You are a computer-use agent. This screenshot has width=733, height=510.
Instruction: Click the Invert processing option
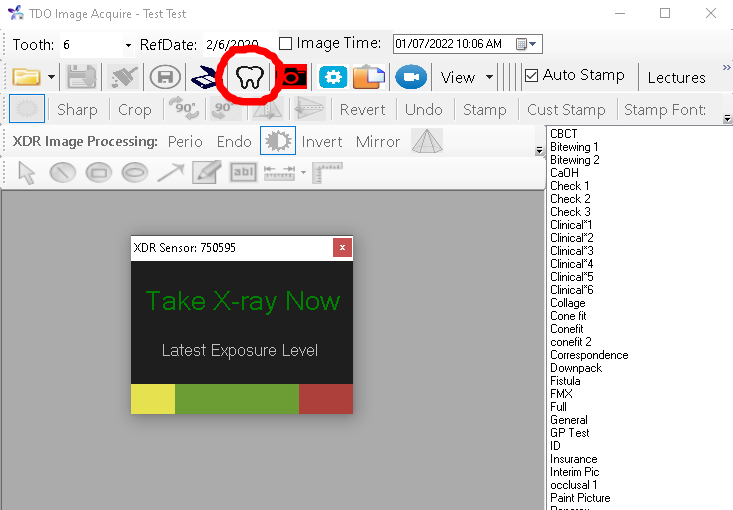[322, 142]
